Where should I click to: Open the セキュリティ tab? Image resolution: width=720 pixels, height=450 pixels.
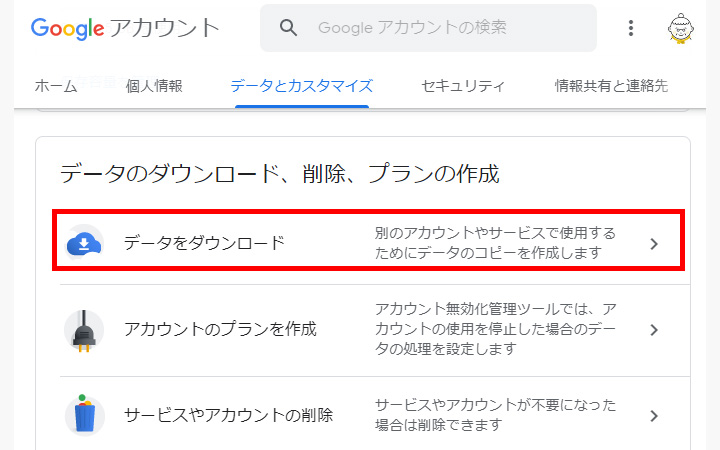coord(462,86)
